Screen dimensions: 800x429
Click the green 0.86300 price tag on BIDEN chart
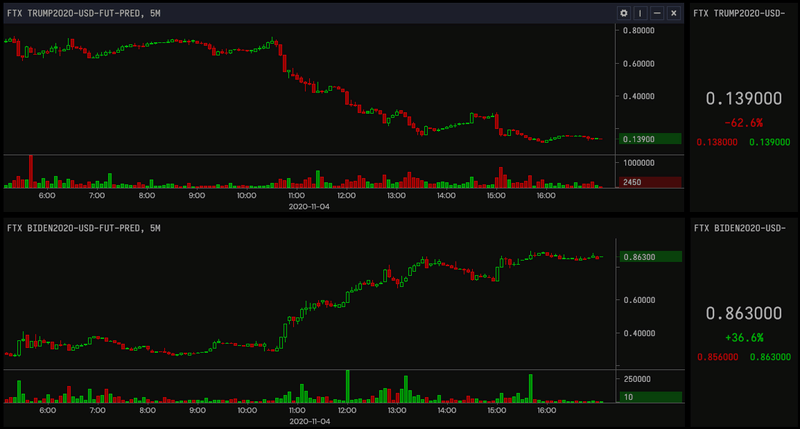pyautogui.click(x=651, y=257)
